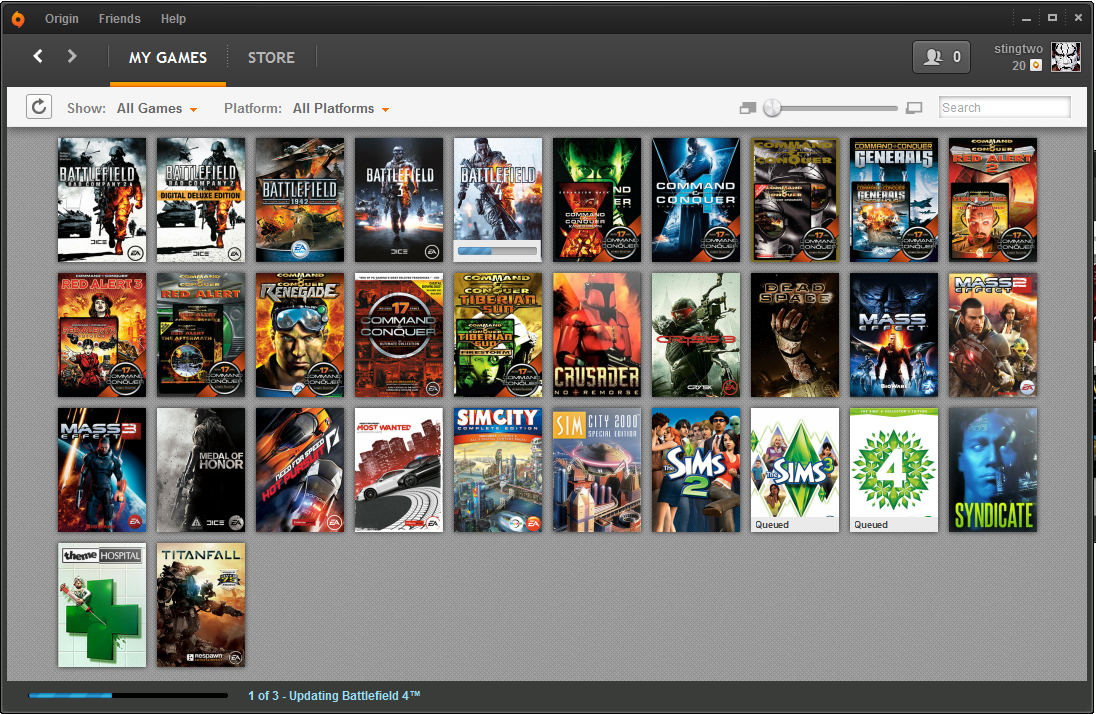Select the Theme Hospital game tile
1096x714 pixels.
(102, 604)
